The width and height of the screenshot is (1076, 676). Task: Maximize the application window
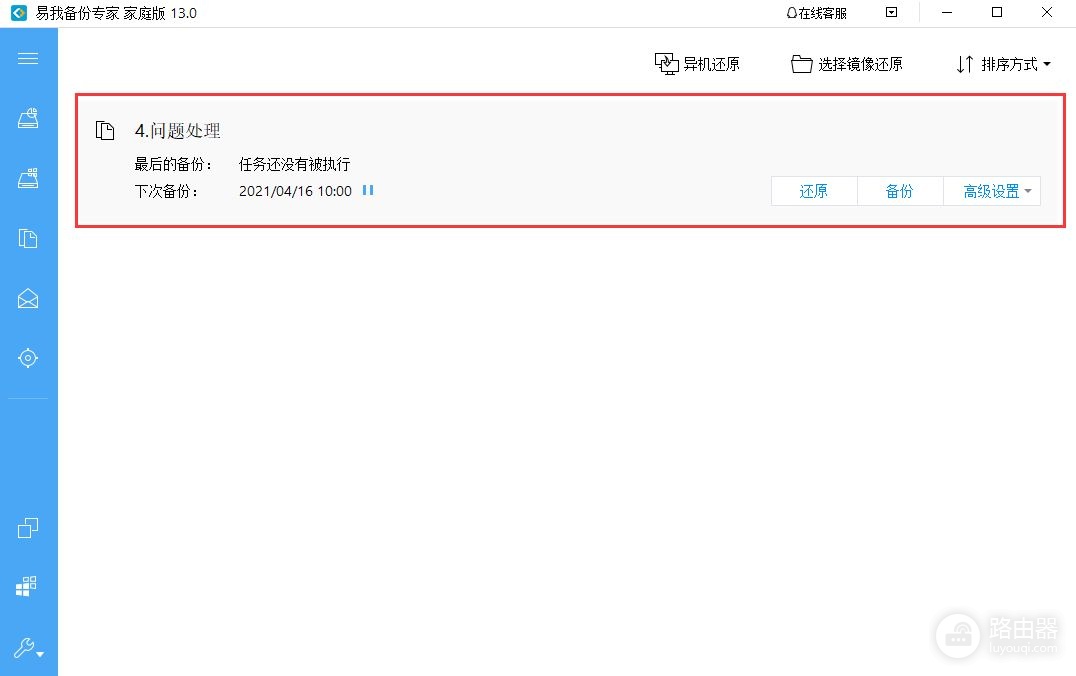pyautogui.click(x=997, y=12)
